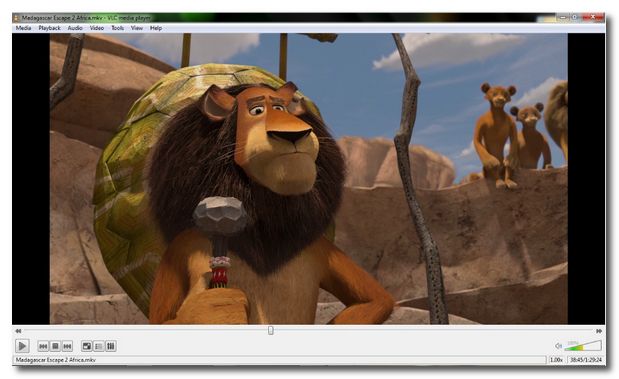Stop playback with the stop button

(55, 346)
